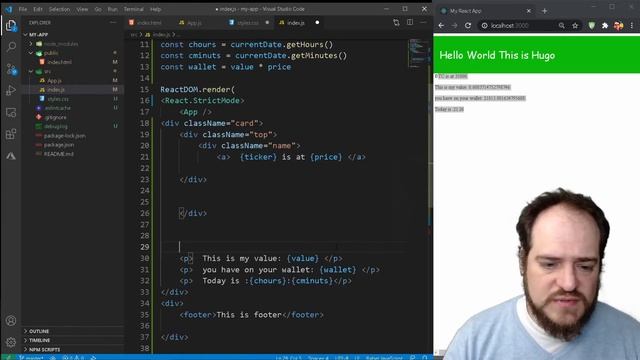The image size is (640, 360).
Task: Click the editor minimap preview
Action: click(418, 53)
